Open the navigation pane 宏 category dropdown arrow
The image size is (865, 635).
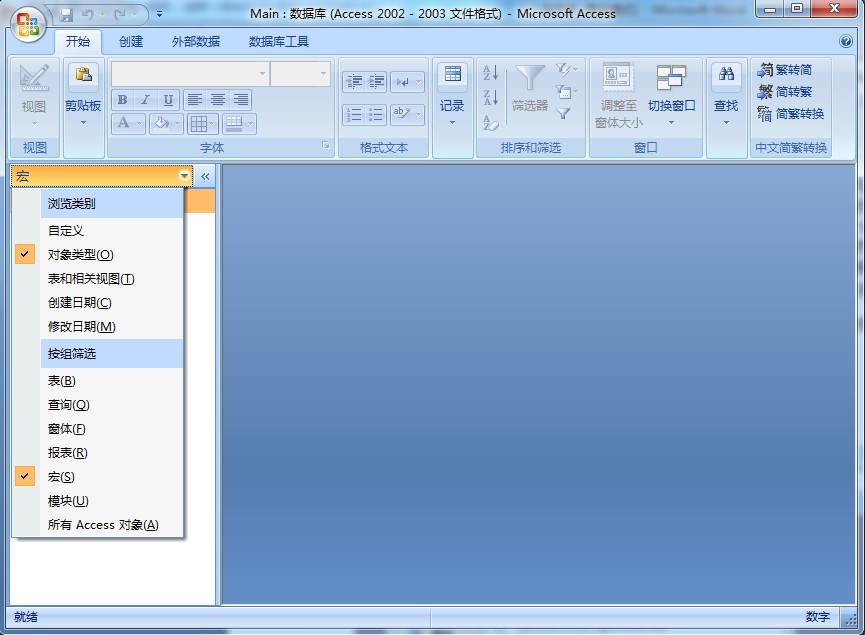click(x=184, y=176)
